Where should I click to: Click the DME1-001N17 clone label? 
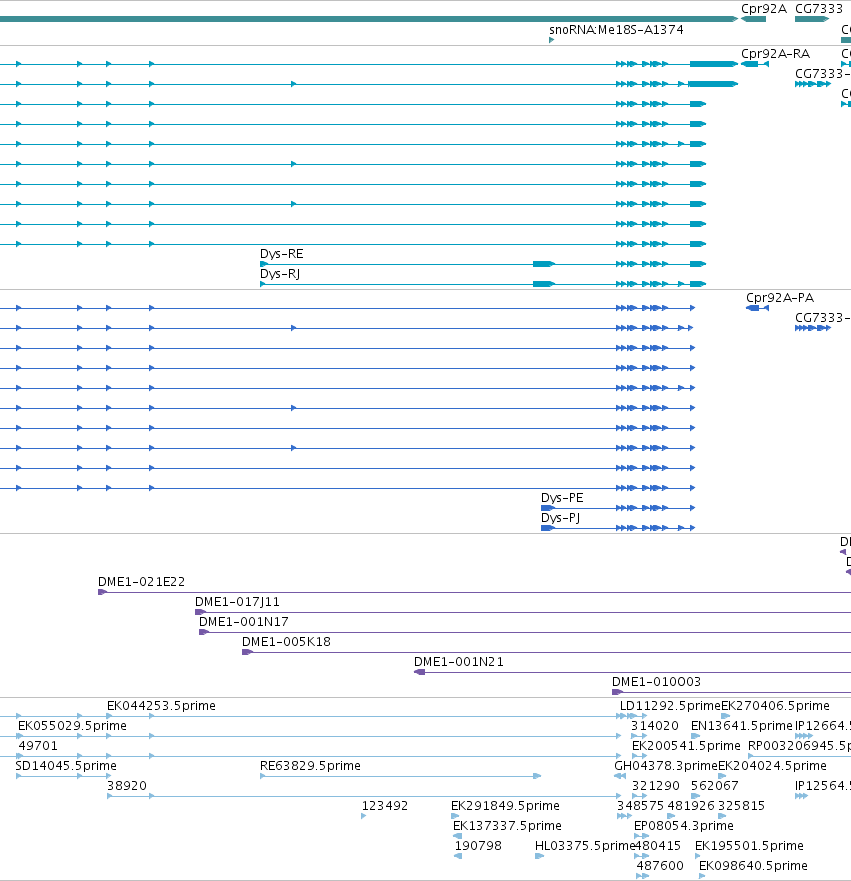point(243,621)
